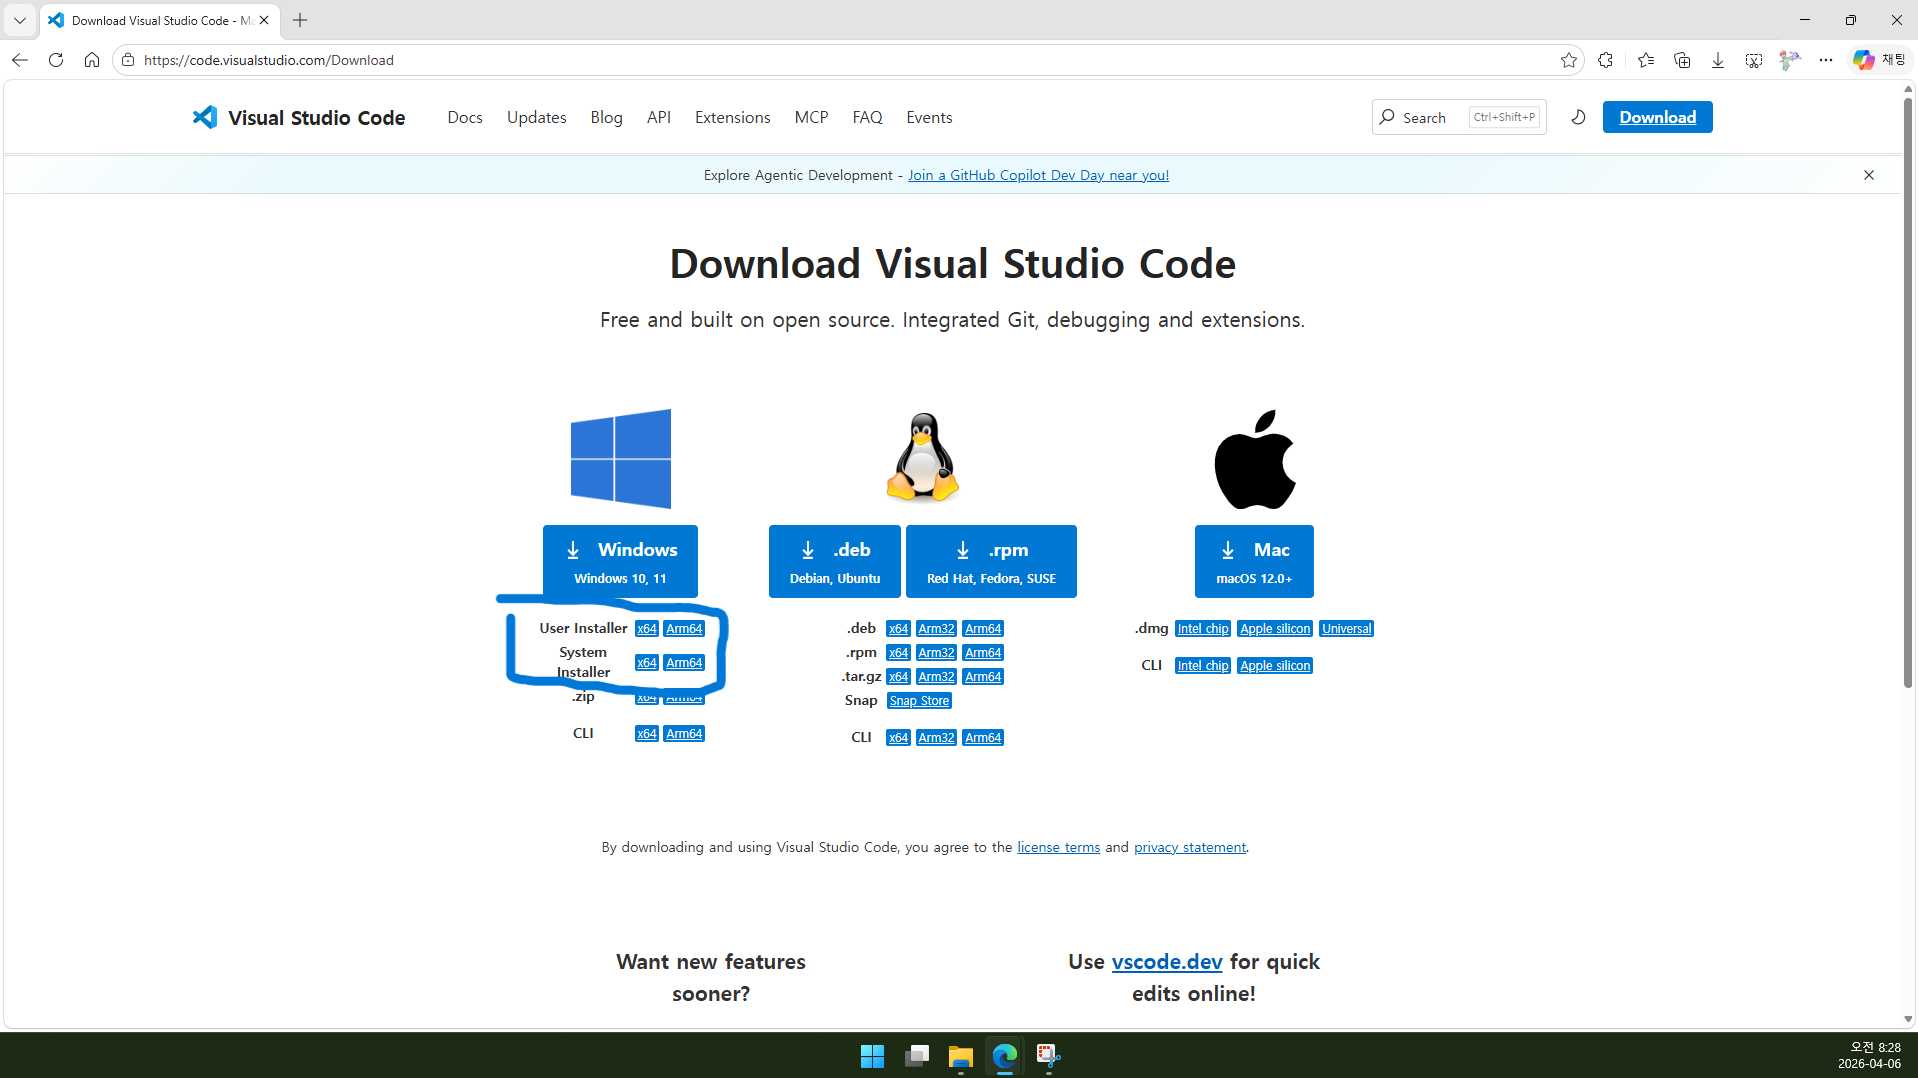The width and height of the screenshot is (1918, 1078).
Task: Open the Copilot chat button
Action: (x=1879, y=60)
